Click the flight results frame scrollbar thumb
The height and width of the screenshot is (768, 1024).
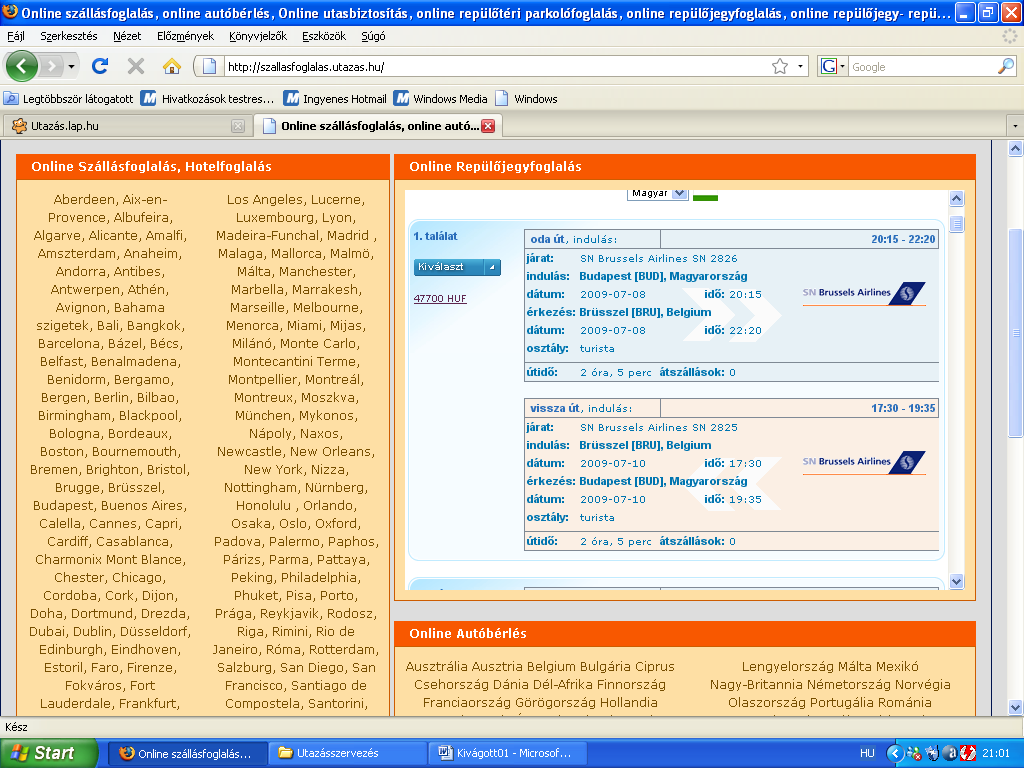[957, 224]
